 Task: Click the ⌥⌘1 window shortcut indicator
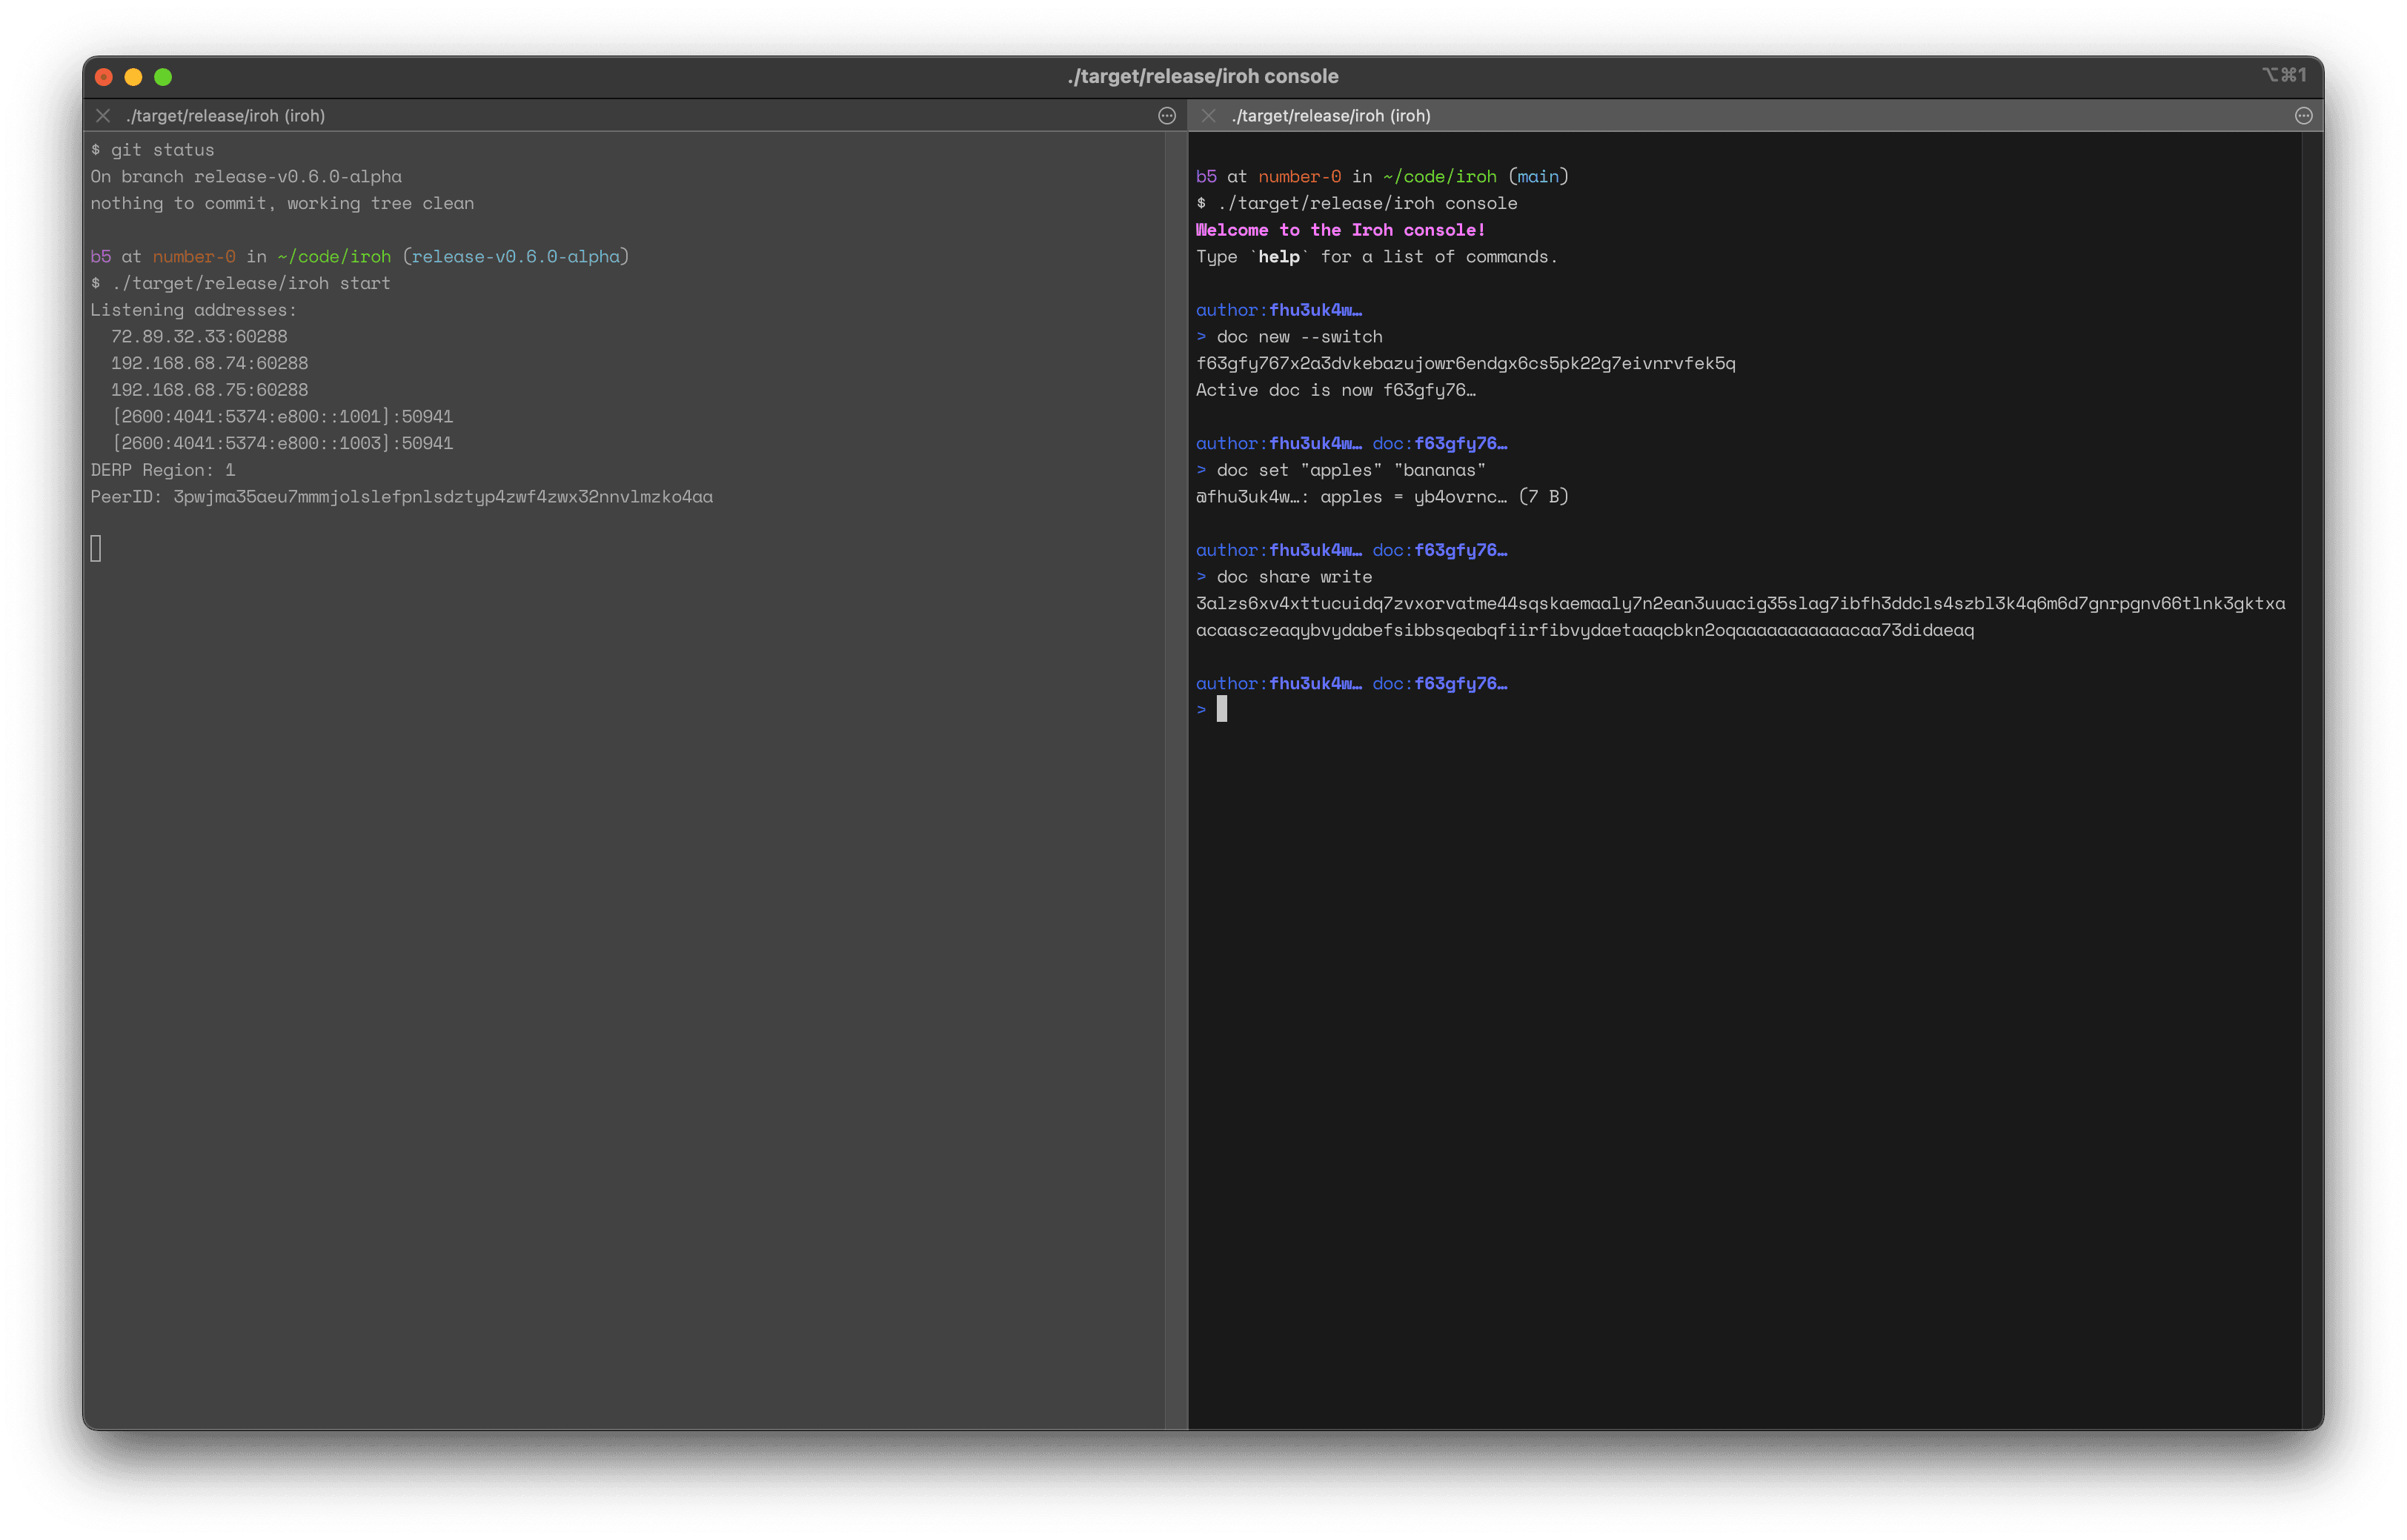point(2284,75)
